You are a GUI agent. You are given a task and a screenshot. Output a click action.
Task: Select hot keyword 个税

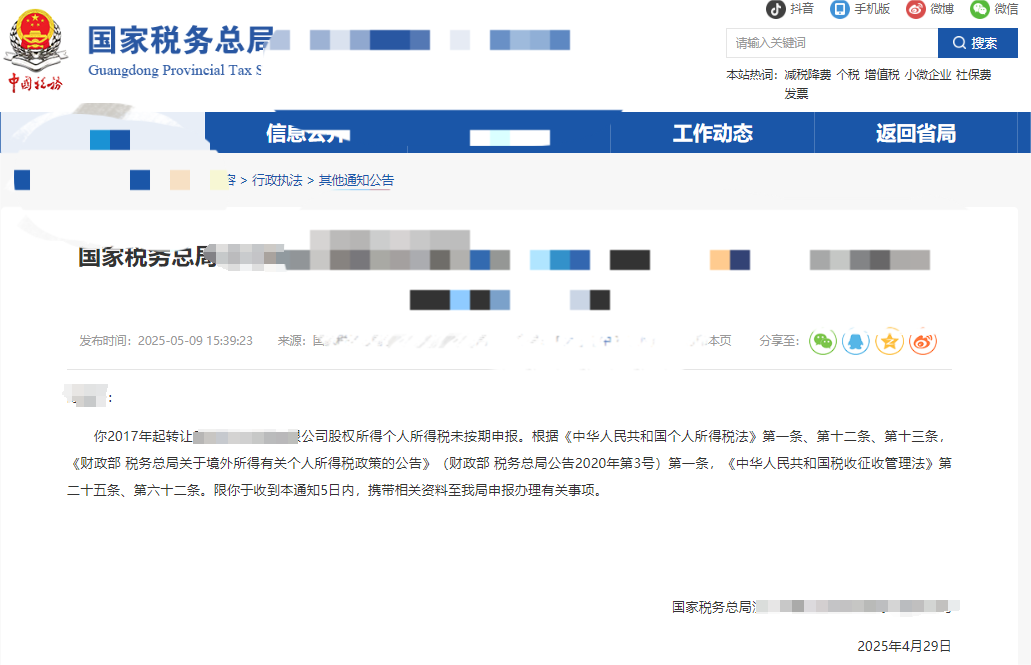tap(848, 75)
